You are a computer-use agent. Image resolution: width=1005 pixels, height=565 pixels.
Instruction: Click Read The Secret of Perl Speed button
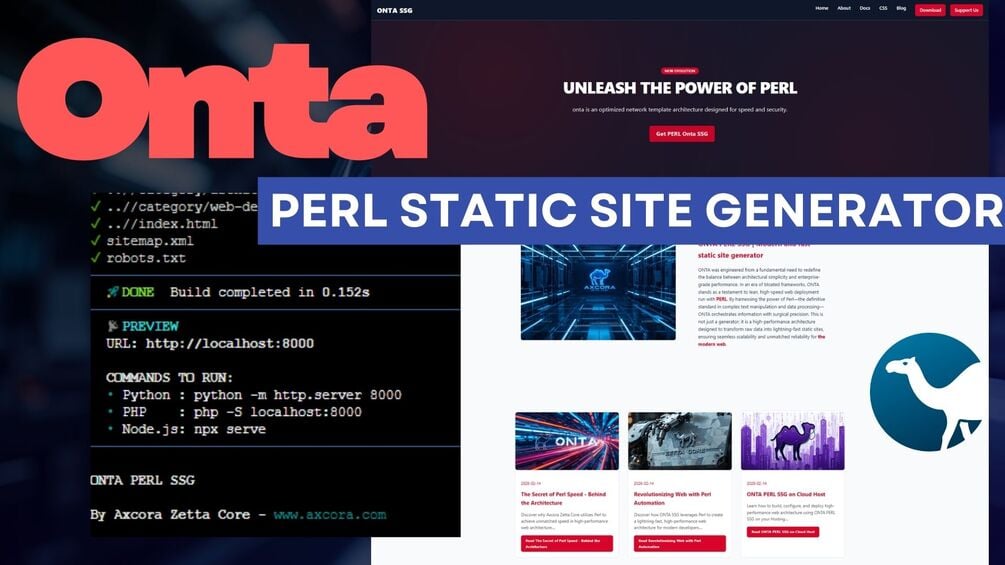[x=567, y=543]
